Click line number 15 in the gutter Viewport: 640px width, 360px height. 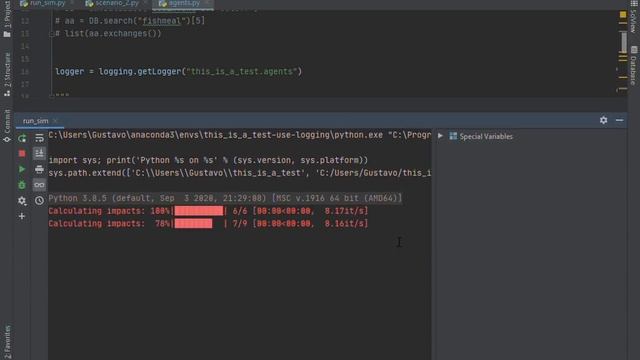click(25, 59)
